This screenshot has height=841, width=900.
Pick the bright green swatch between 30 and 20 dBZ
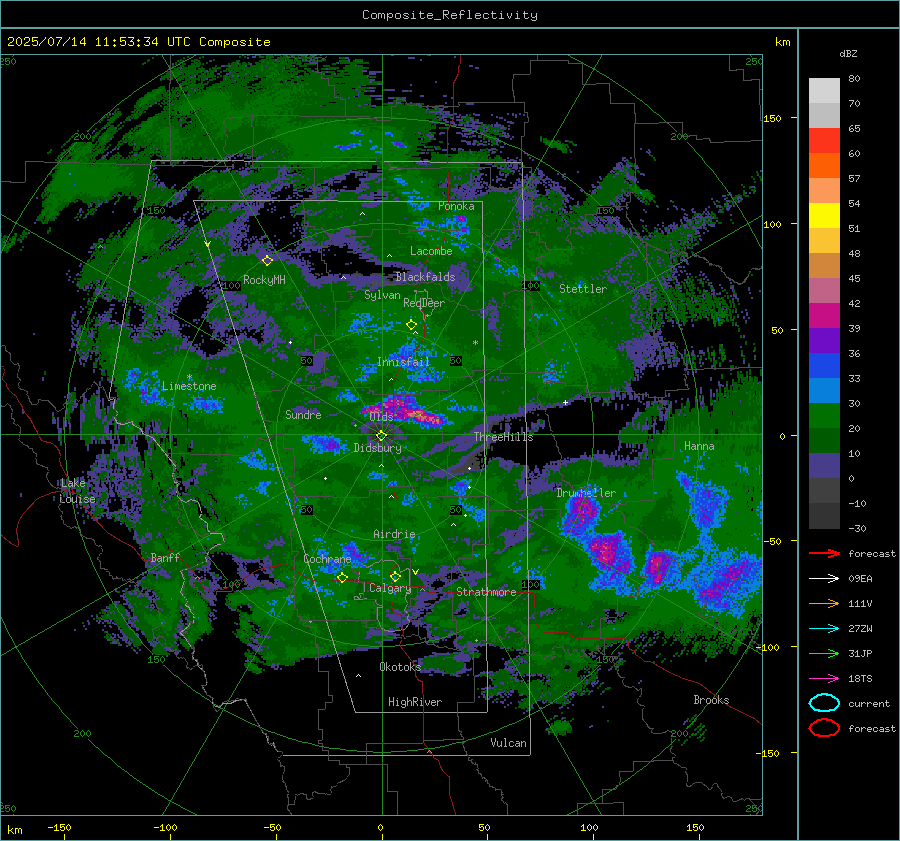click(x=824, y=415)
